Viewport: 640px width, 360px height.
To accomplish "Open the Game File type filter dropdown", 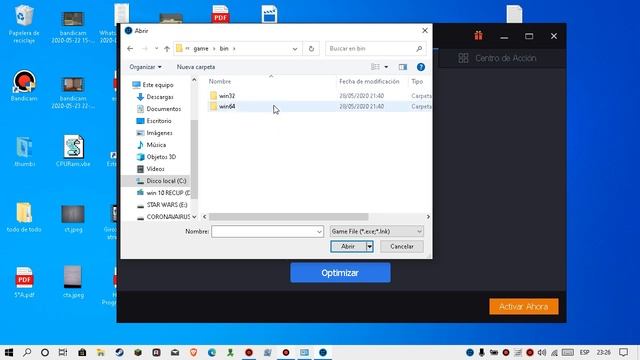I will coord(376,231).
